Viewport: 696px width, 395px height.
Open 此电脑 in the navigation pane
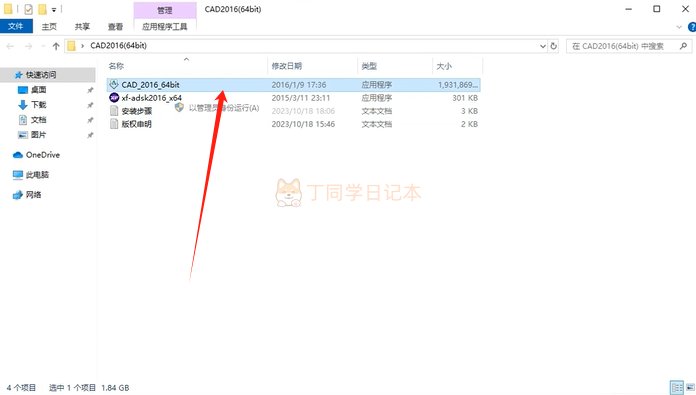(37, 175)
